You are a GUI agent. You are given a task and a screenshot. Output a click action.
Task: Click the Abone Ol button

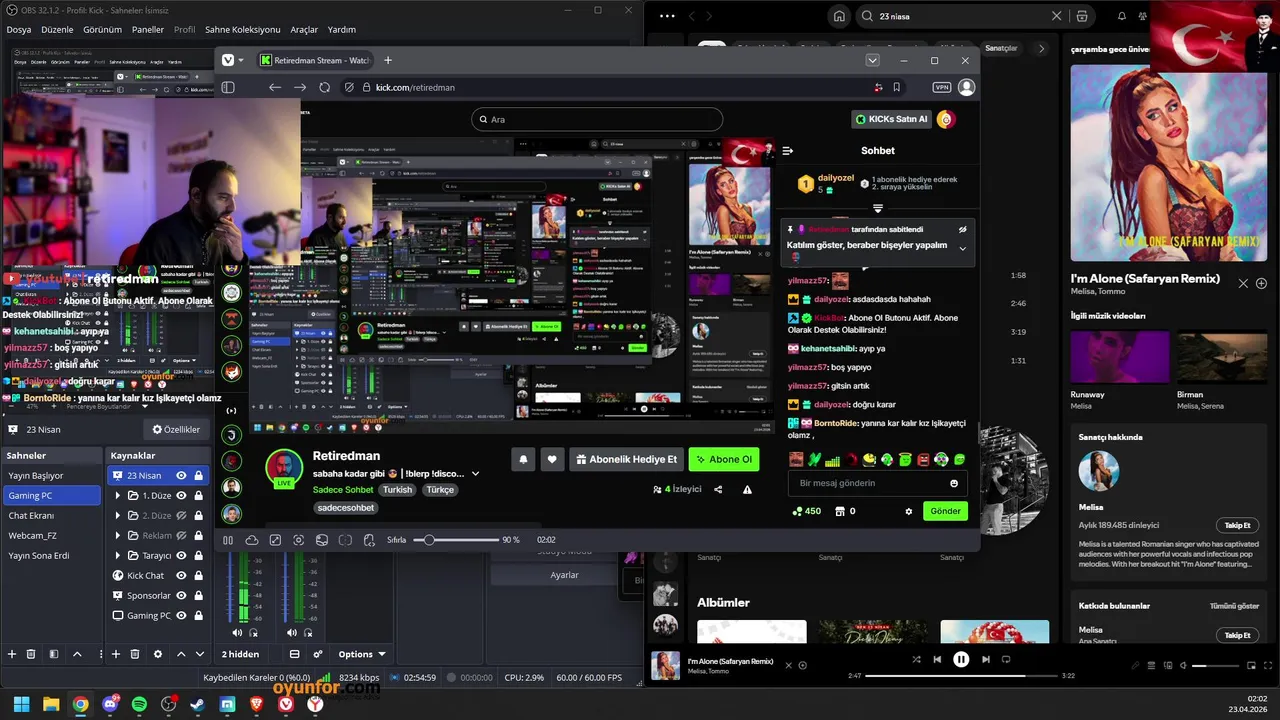click(x=723, y=459)
